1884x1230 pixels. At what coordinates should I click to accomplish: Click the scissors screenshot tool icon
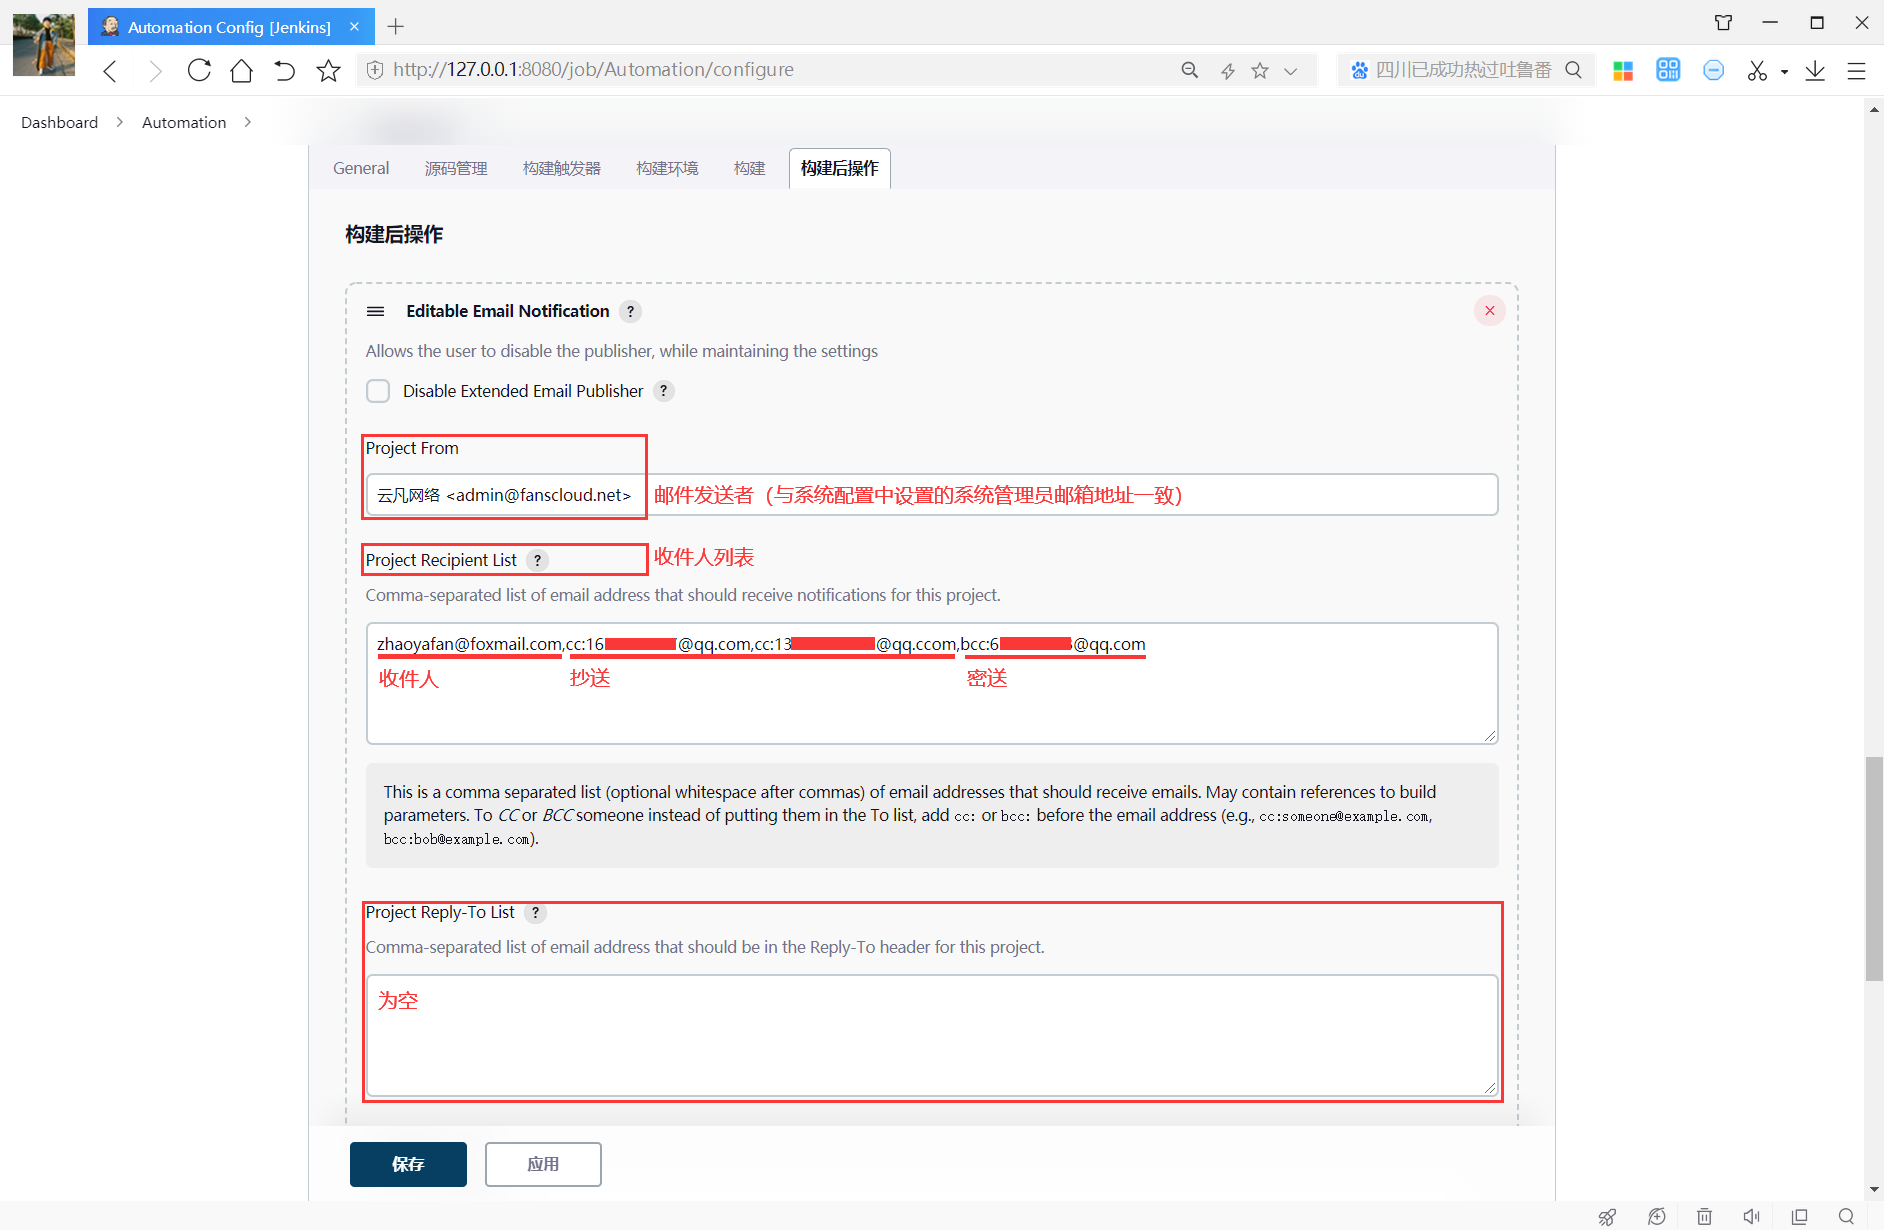tap(1757, 70)
